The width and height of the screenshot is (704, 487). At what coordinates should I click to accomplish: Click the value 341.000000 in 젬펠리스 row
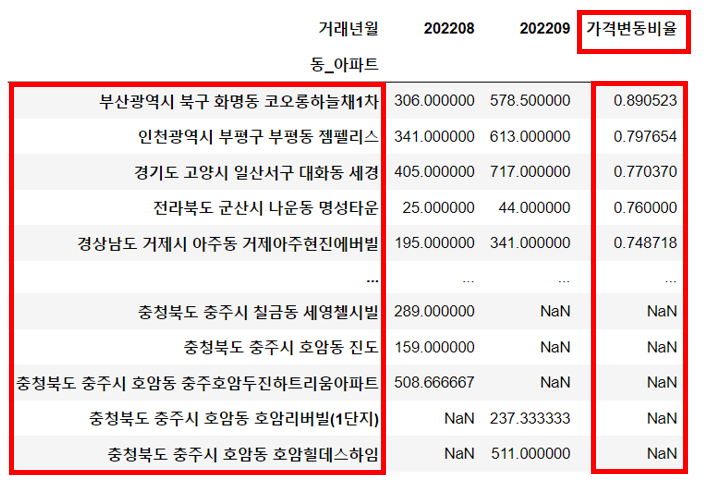coord(434,136)
